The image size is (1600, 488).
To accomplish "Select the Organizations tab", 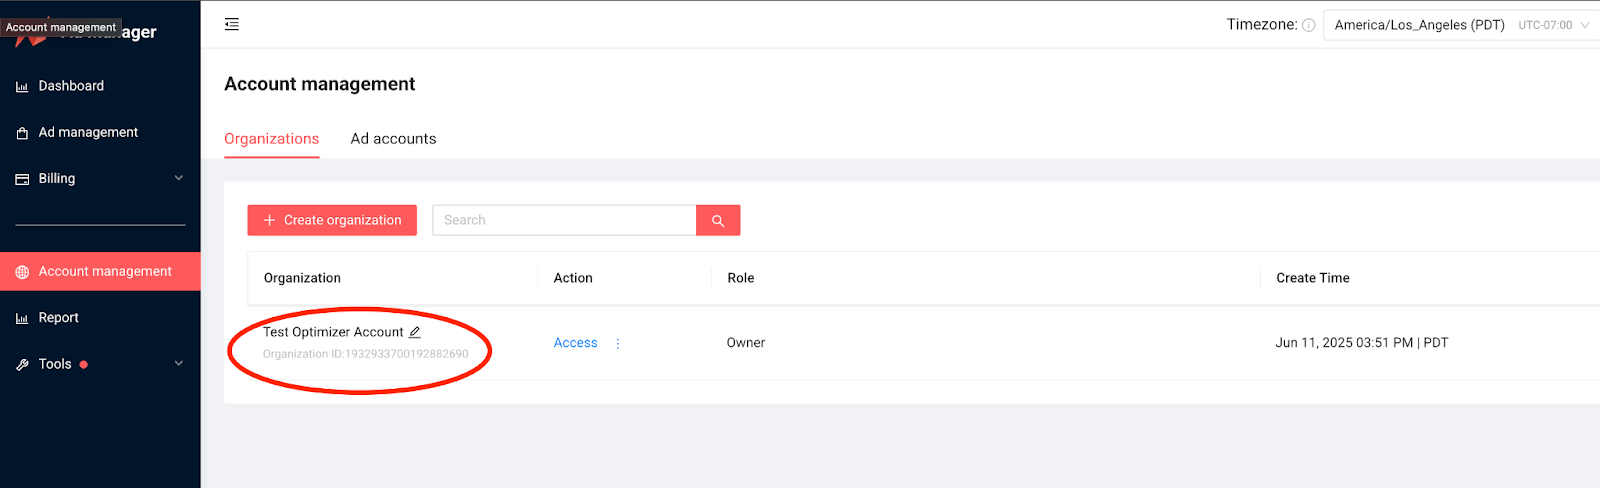I will point(271,139).
